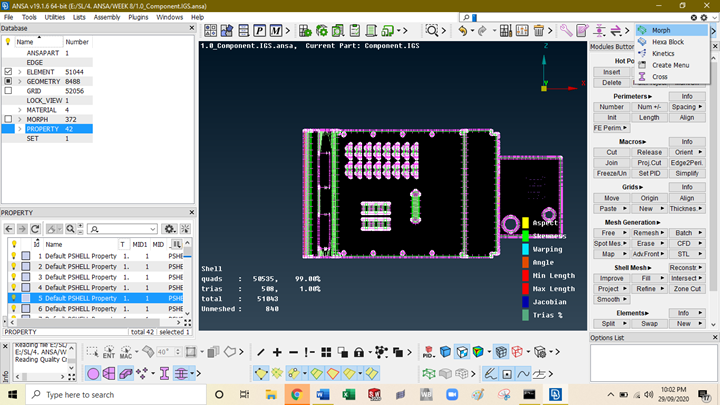Click the green wireframe mesh icon
Viewport: 720px width, 405px height.
point(428,374)
